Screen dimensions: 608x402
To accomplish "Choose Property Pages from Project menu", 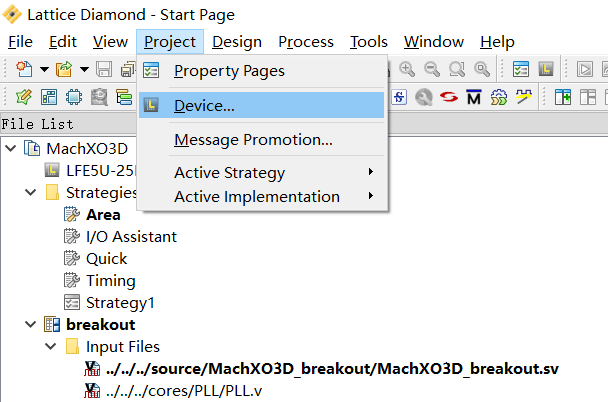I will point(261,71).
